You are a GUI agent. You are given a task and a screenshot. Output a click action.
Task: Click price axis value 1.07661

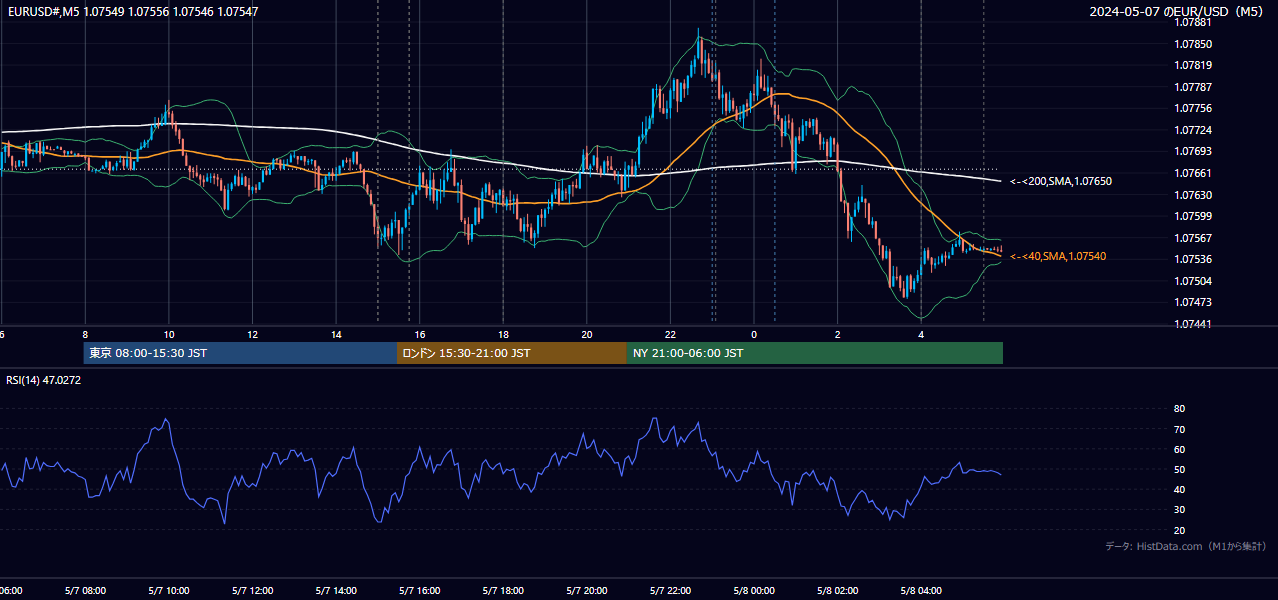coord(1194,173)
